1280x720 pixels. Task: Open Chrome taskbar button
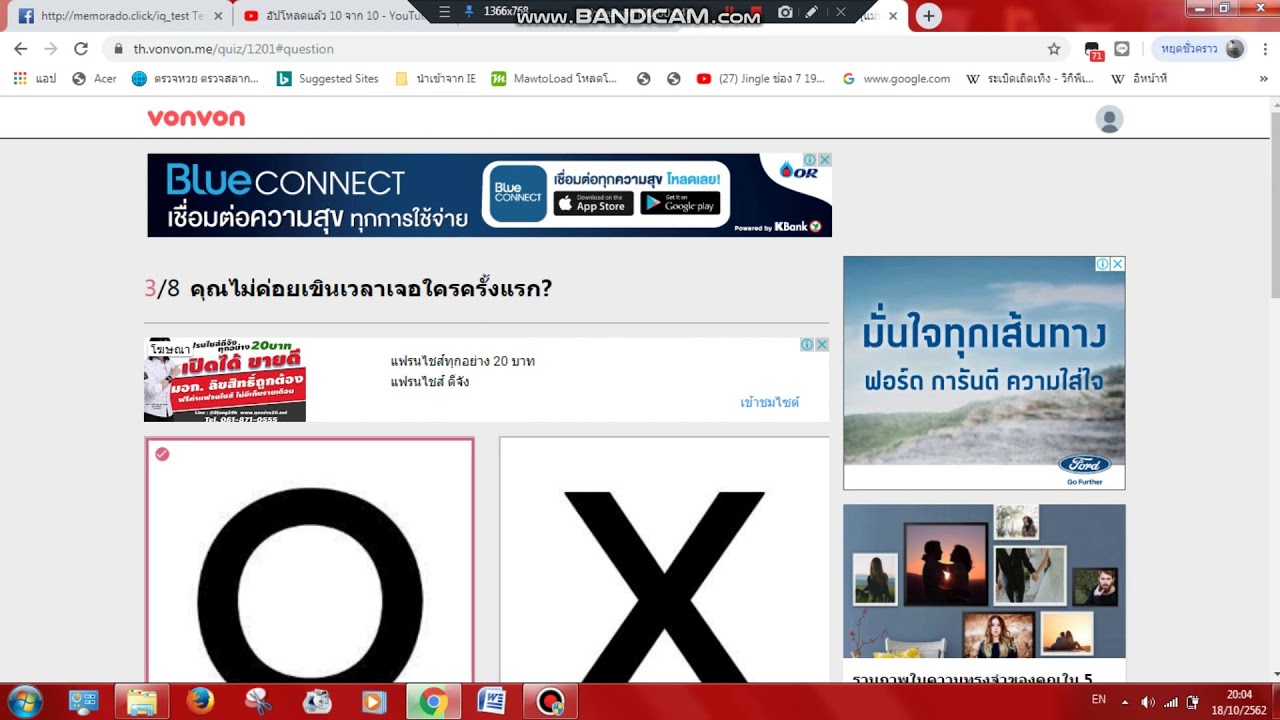433,702
